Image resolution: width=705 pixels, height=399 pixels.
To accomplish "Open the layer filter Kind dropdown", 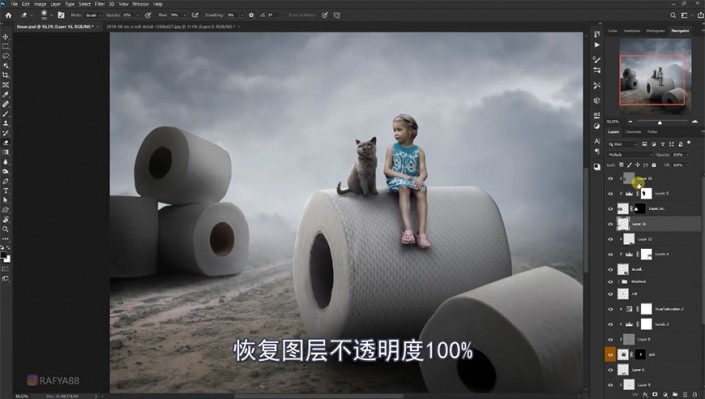I will (623, 144).
